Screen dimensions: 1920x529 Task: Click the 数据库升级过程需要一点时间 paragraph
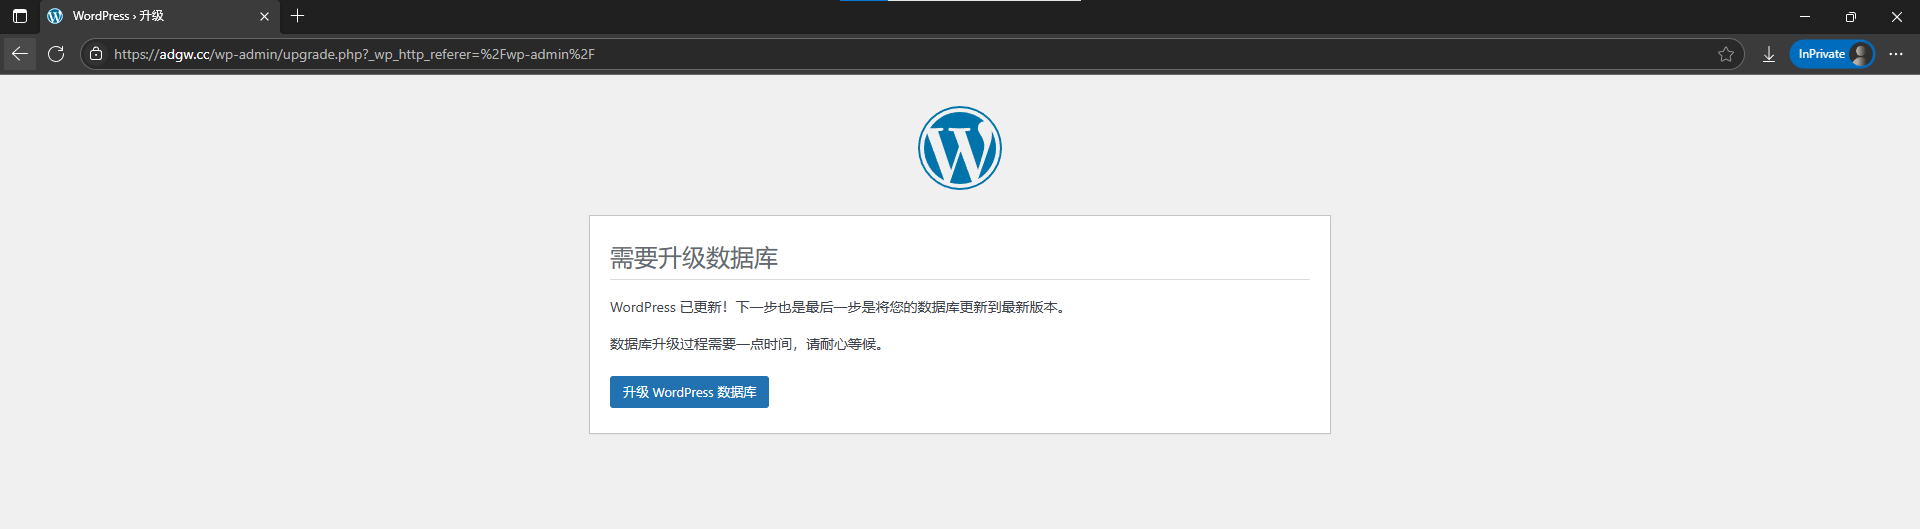point(749,344)
